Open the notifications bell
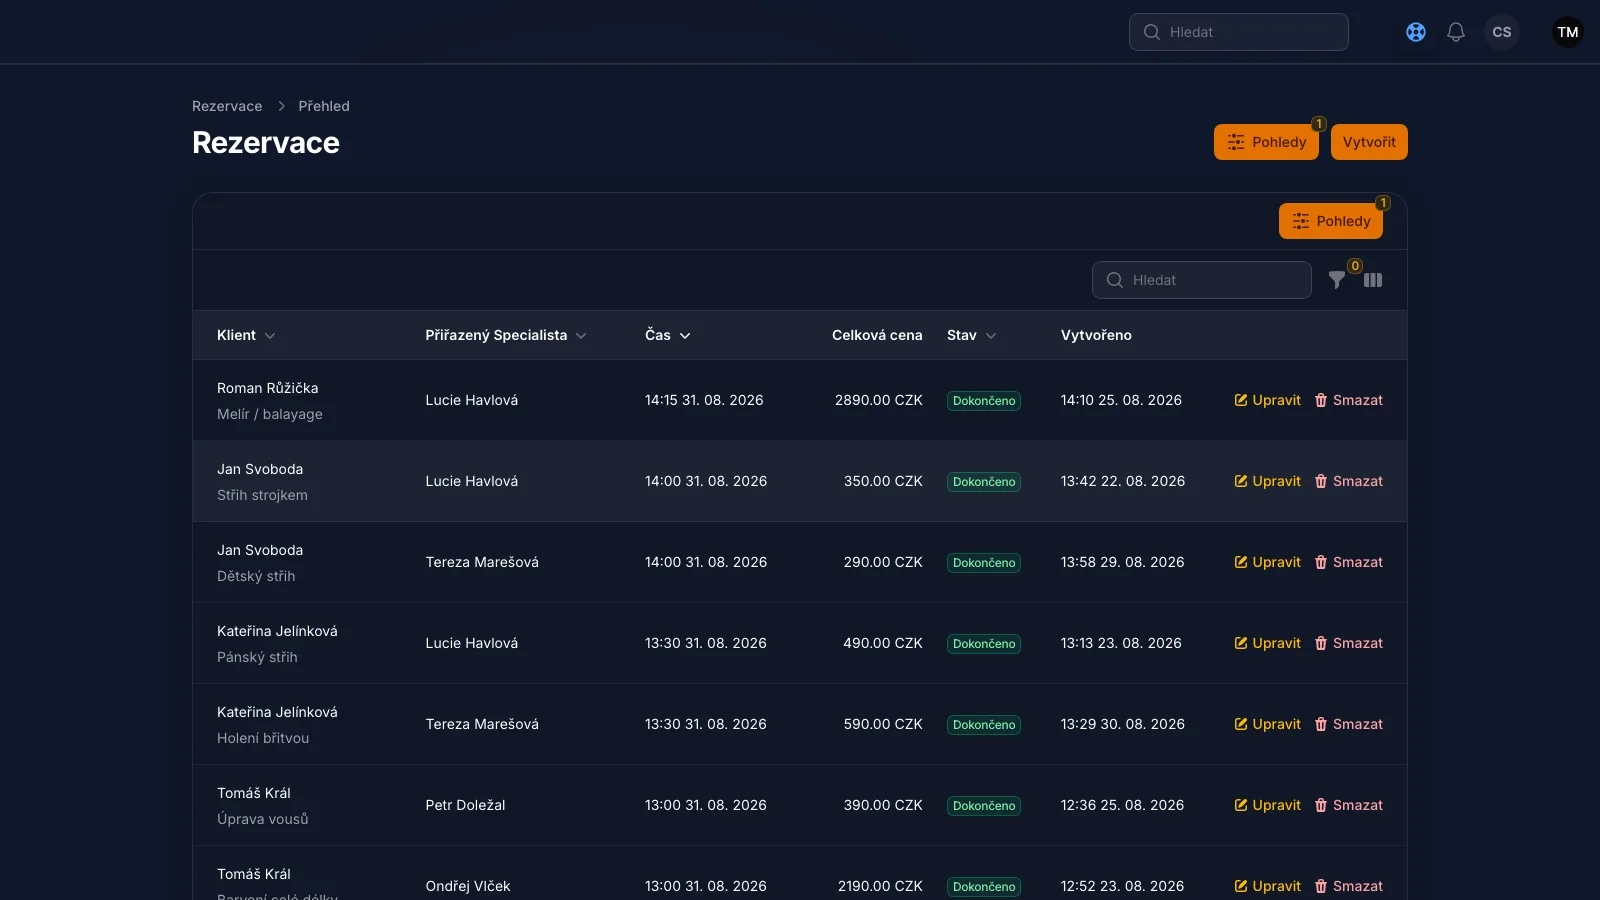Image resolution: width=1600 pixels, height=900 pixels. click(1456, 32)
